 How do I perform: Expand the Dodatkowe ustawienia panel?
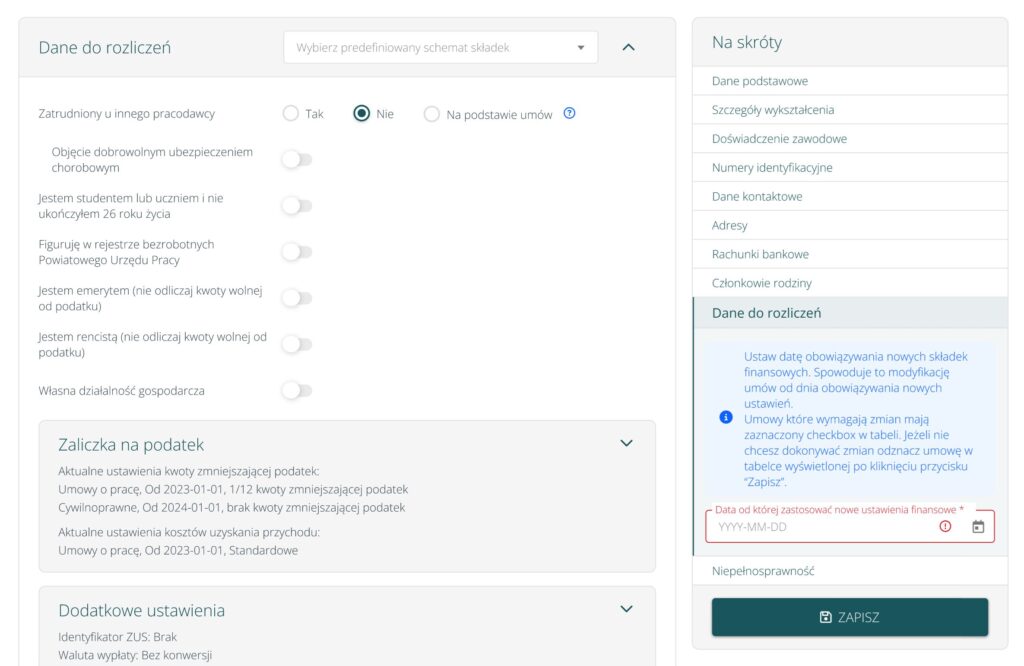click(626, 609)
